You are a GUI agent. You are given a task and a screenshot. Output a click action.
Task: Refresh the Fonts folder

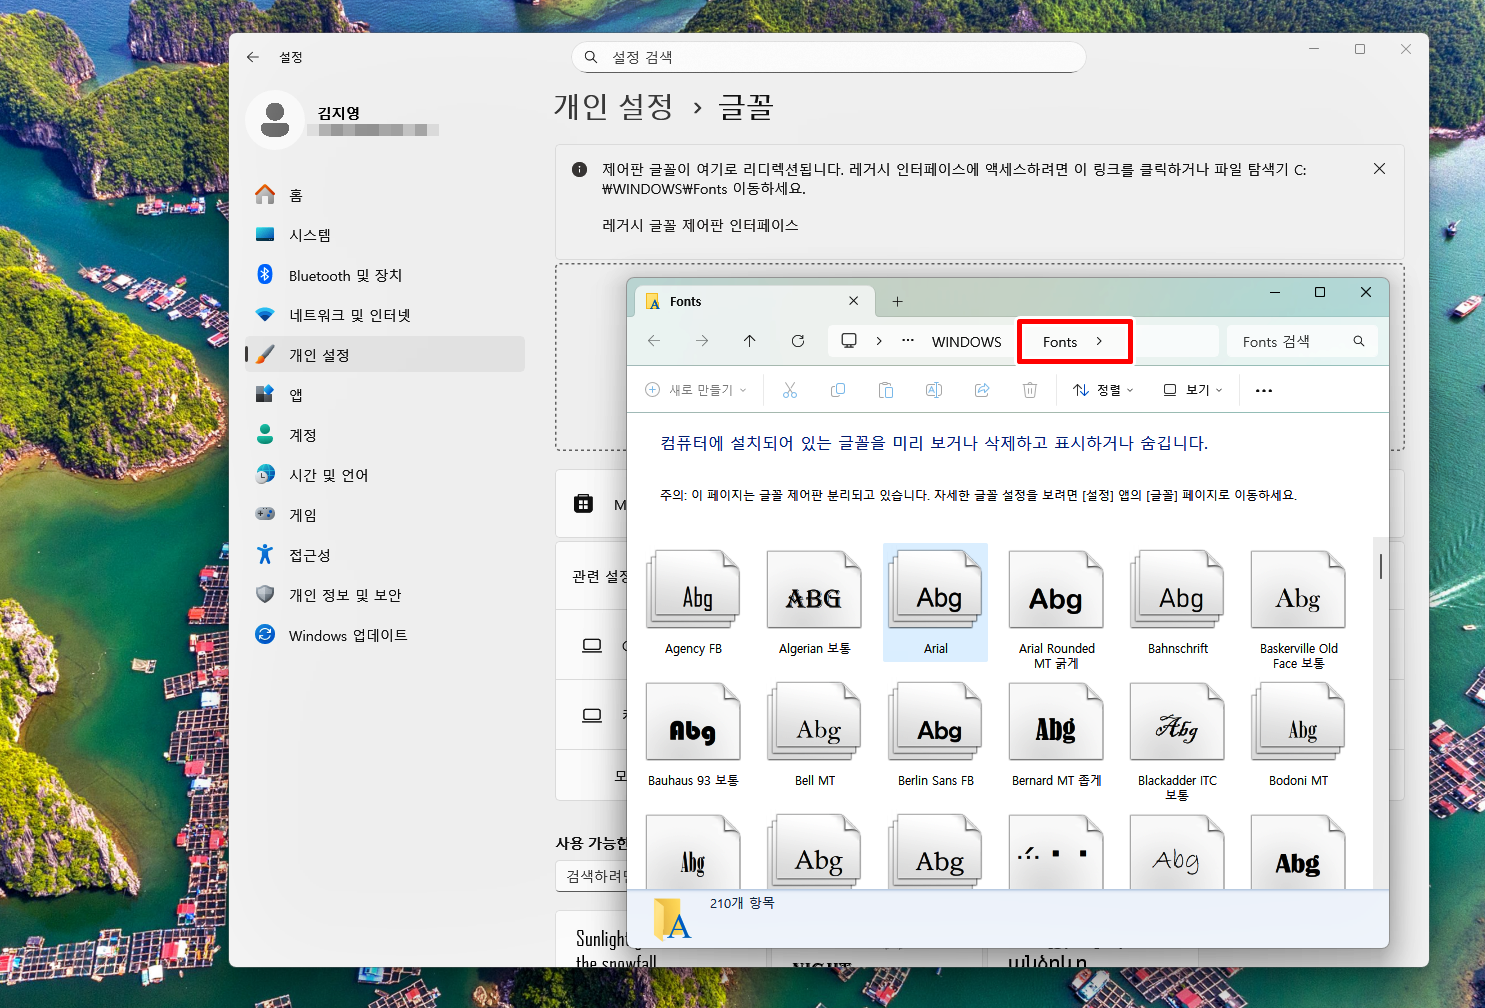pos(798,341)
